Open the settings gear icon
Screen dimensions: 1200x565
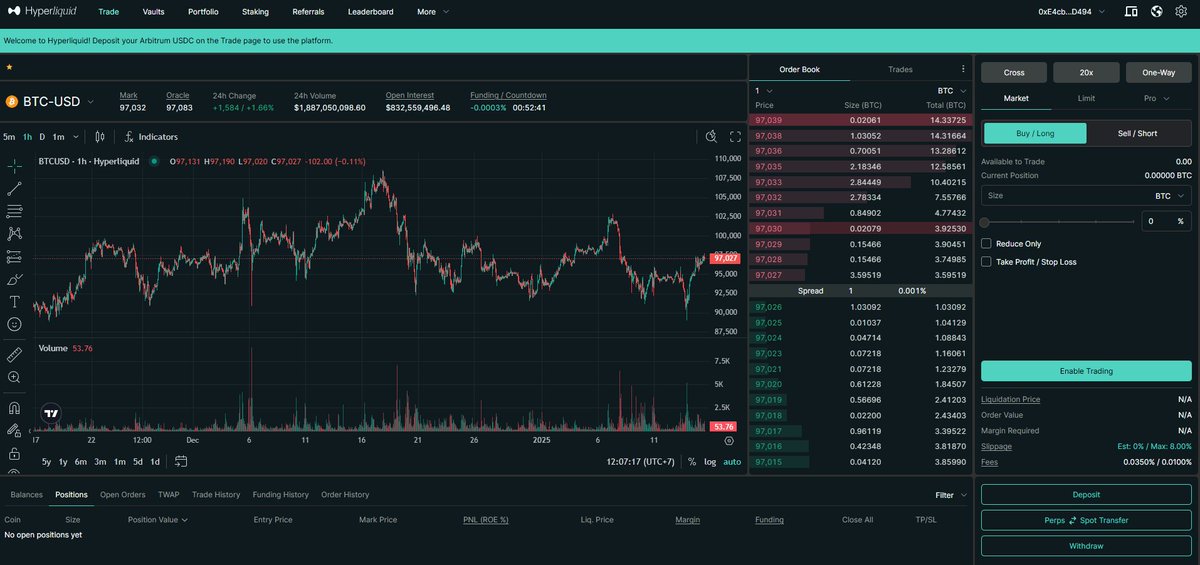(1181, 12)
